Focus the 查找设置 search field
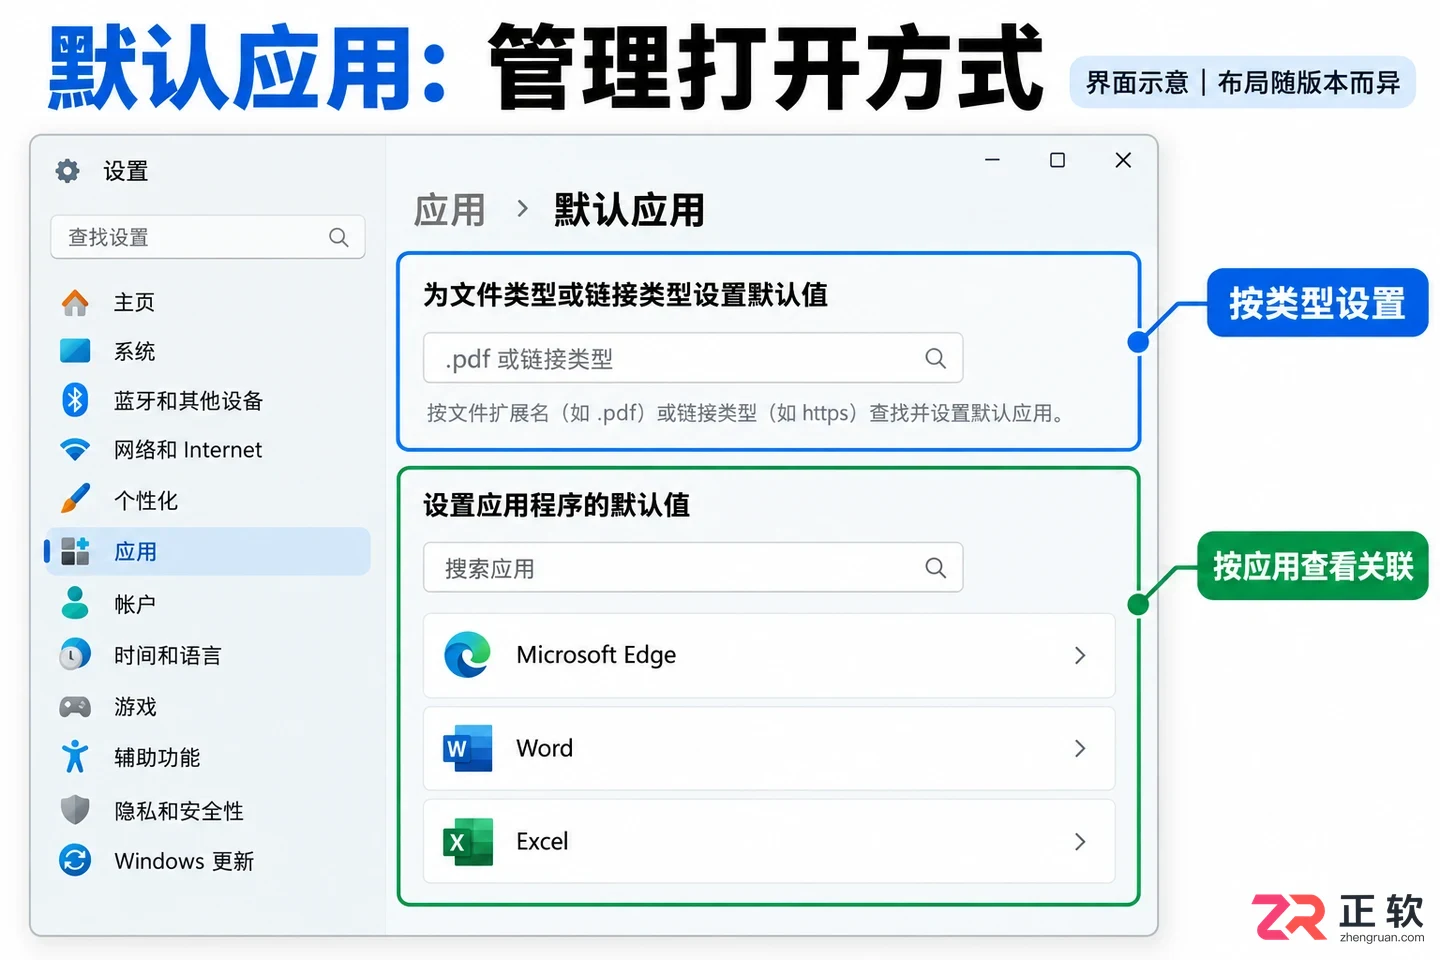This screenshot has height=960, width=1440. 208,237
